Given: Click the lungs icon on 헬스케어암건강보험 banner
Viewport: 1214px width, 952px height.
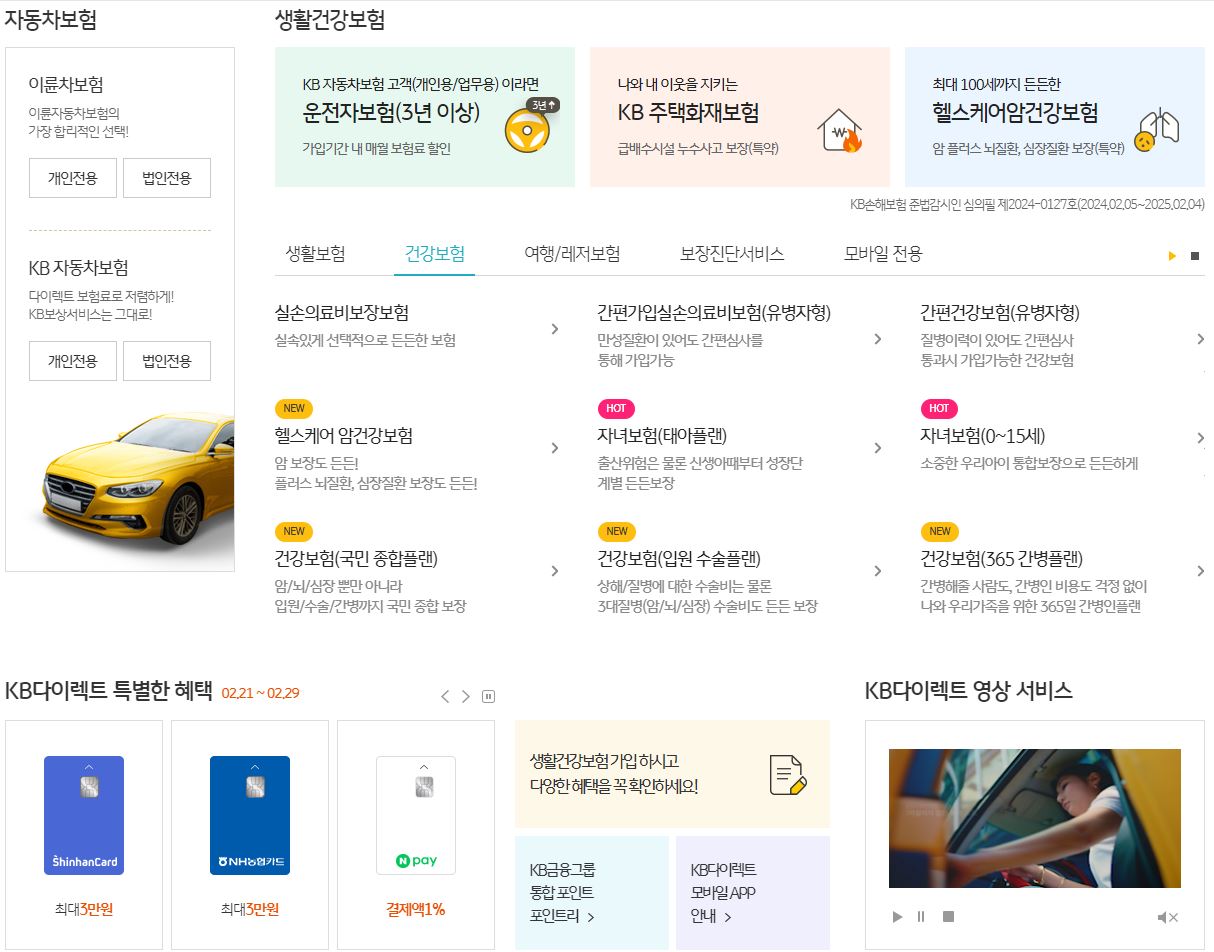Looking at the screenshot, I should [x=1157, y=127].
